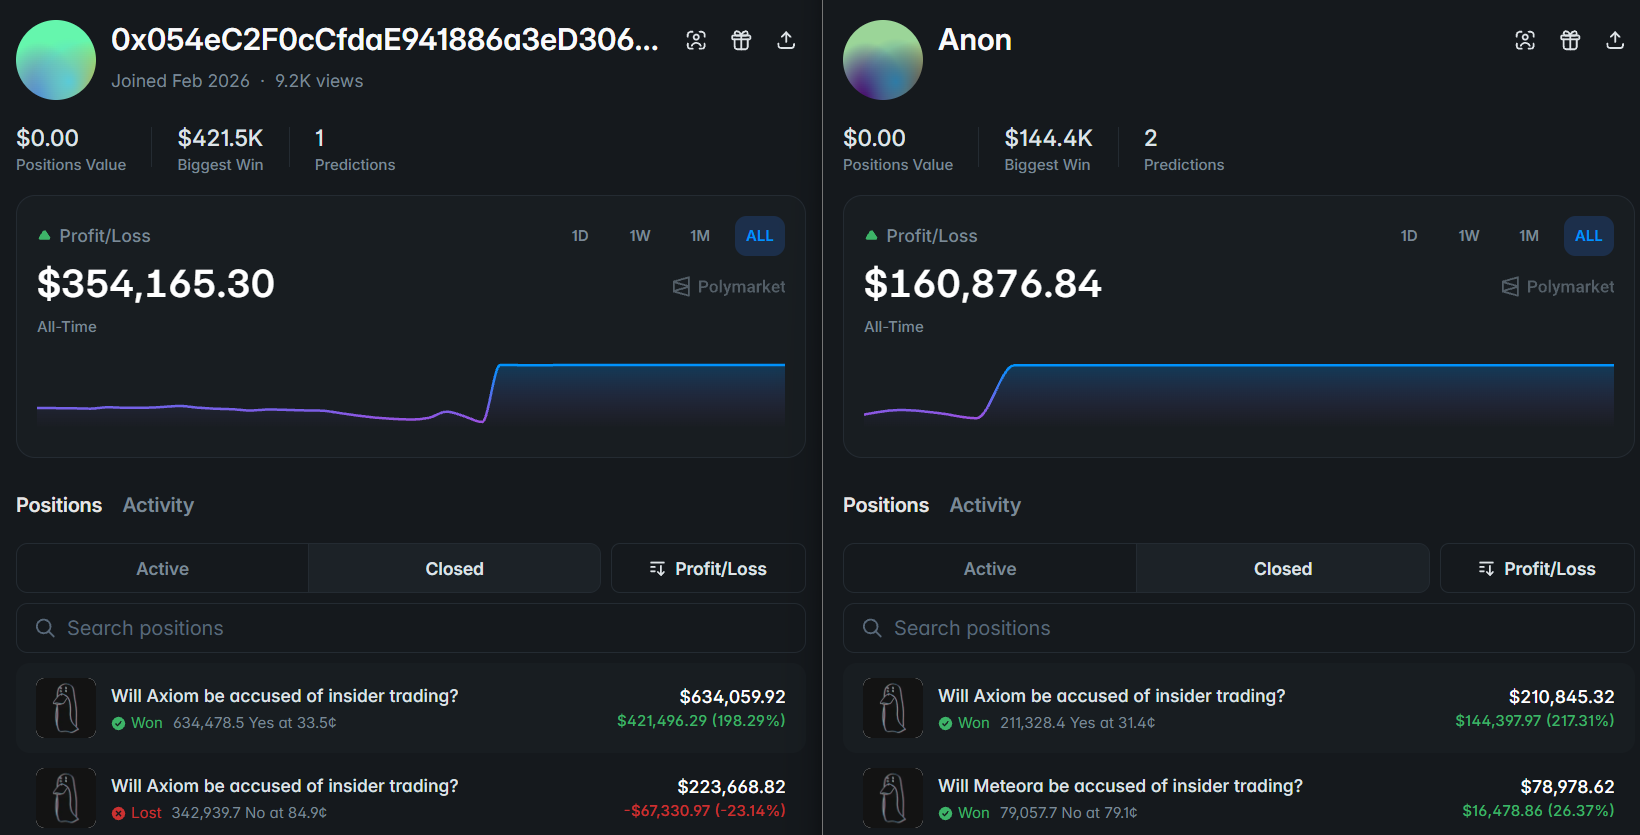Select 1D range on left Profit/Loss chart
Image resolution: width=1640 pixels, height=835 pixels.
pos(580,236)
